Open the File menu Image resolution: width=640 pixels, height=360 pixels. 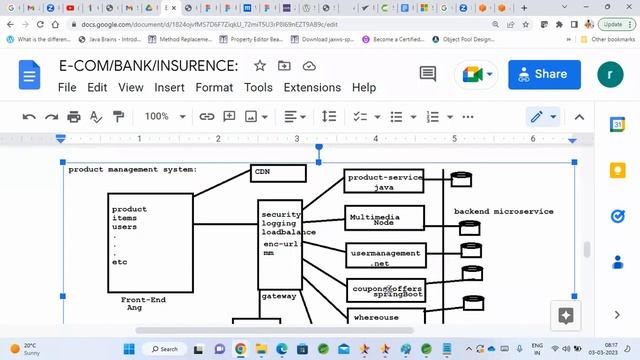click(67, 87)
